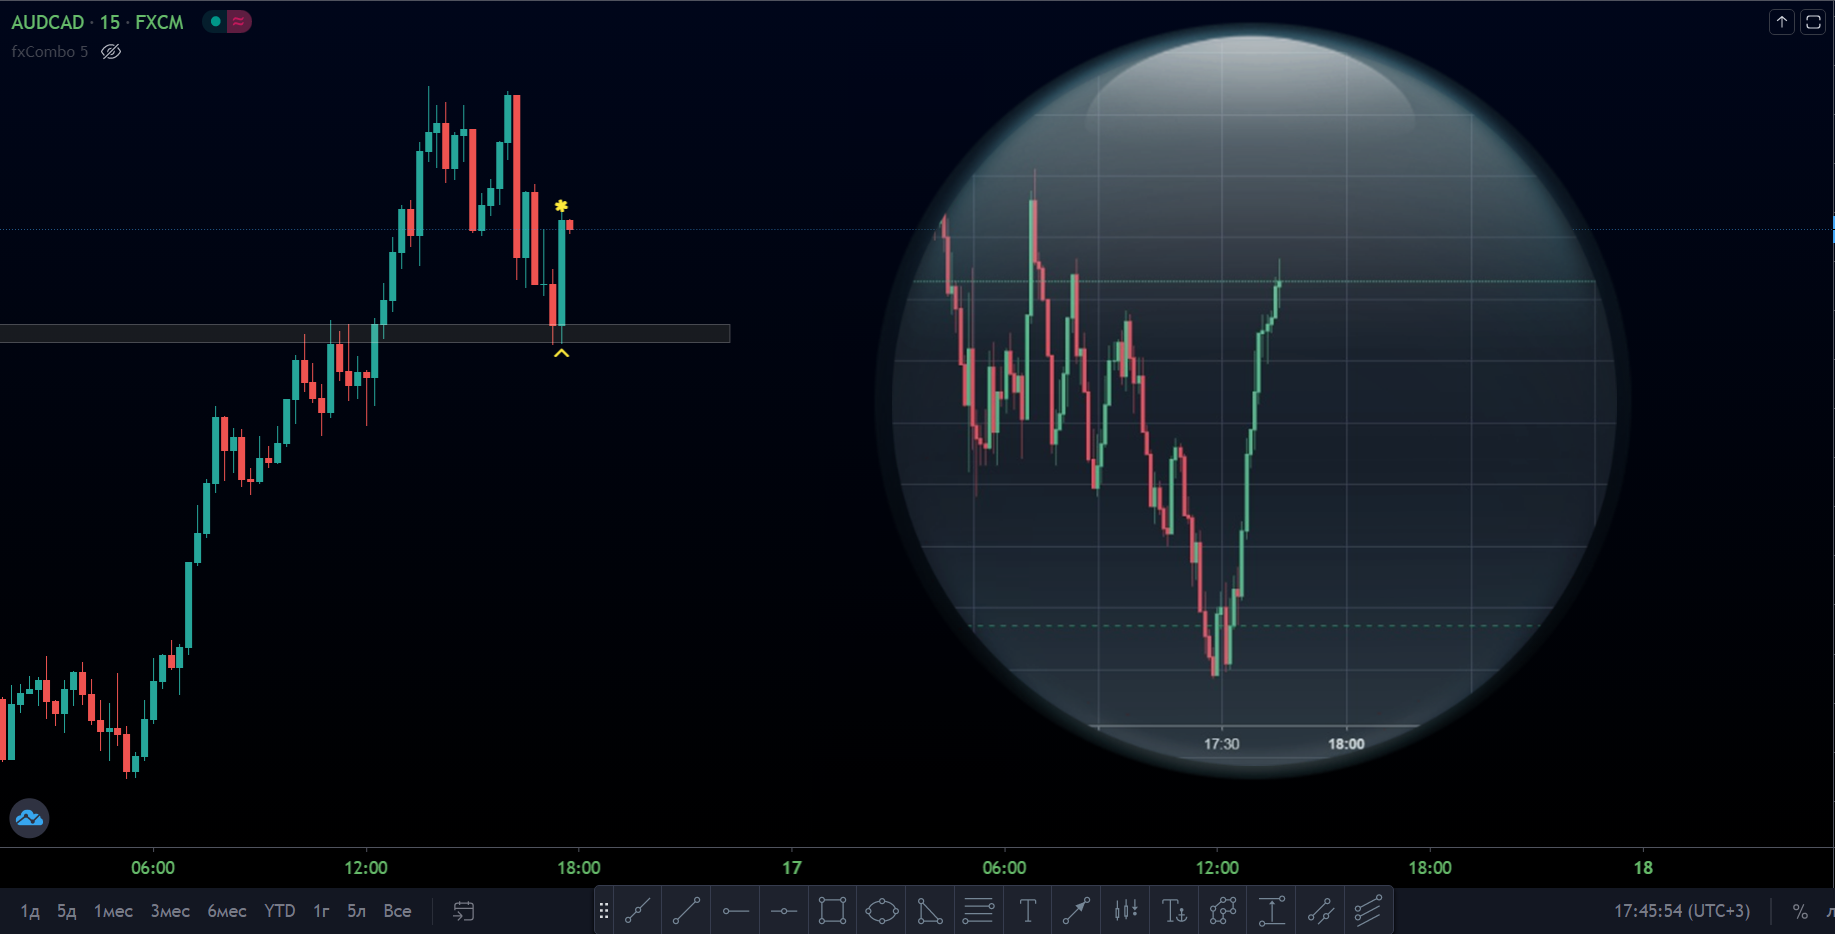This screenshot has width=1835, height=934.
Task: Click first '06:00' time axis label
Action: (x=153, y=868)
